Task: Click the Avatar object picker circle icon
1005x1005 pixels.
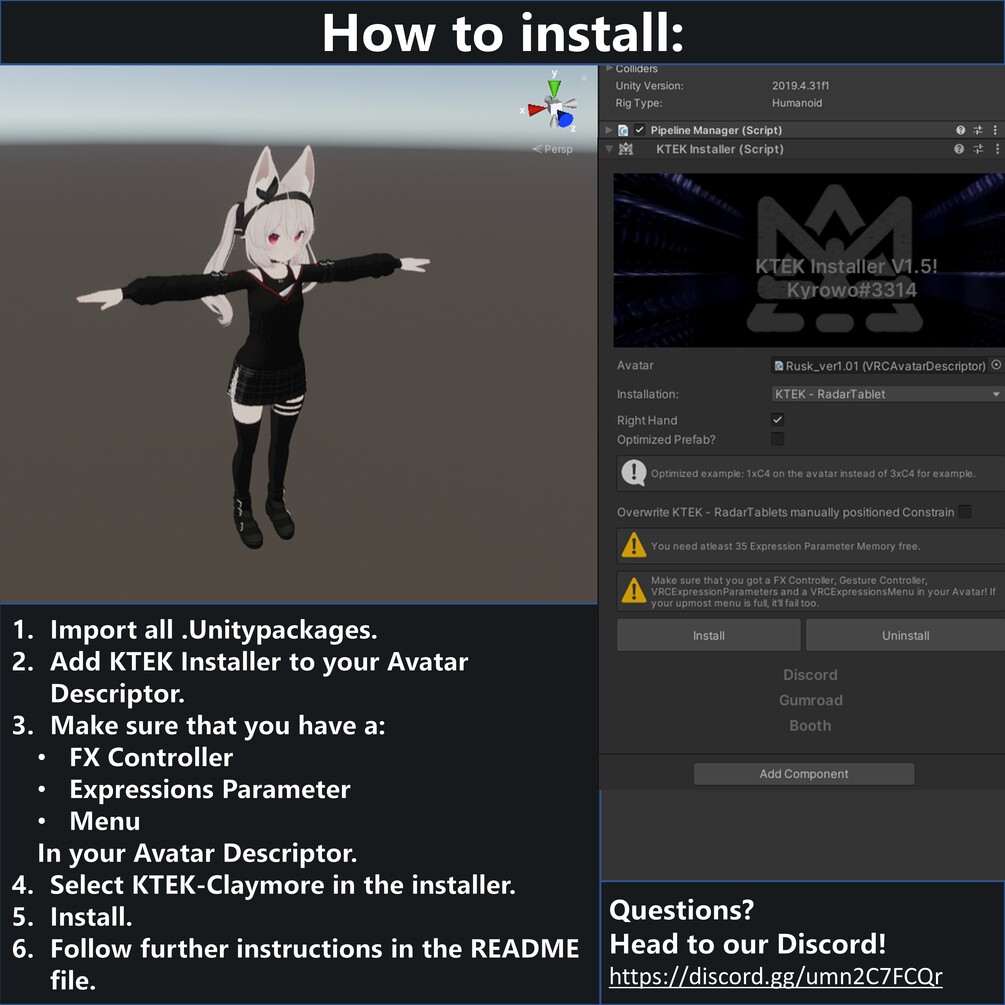Action: 996,365
